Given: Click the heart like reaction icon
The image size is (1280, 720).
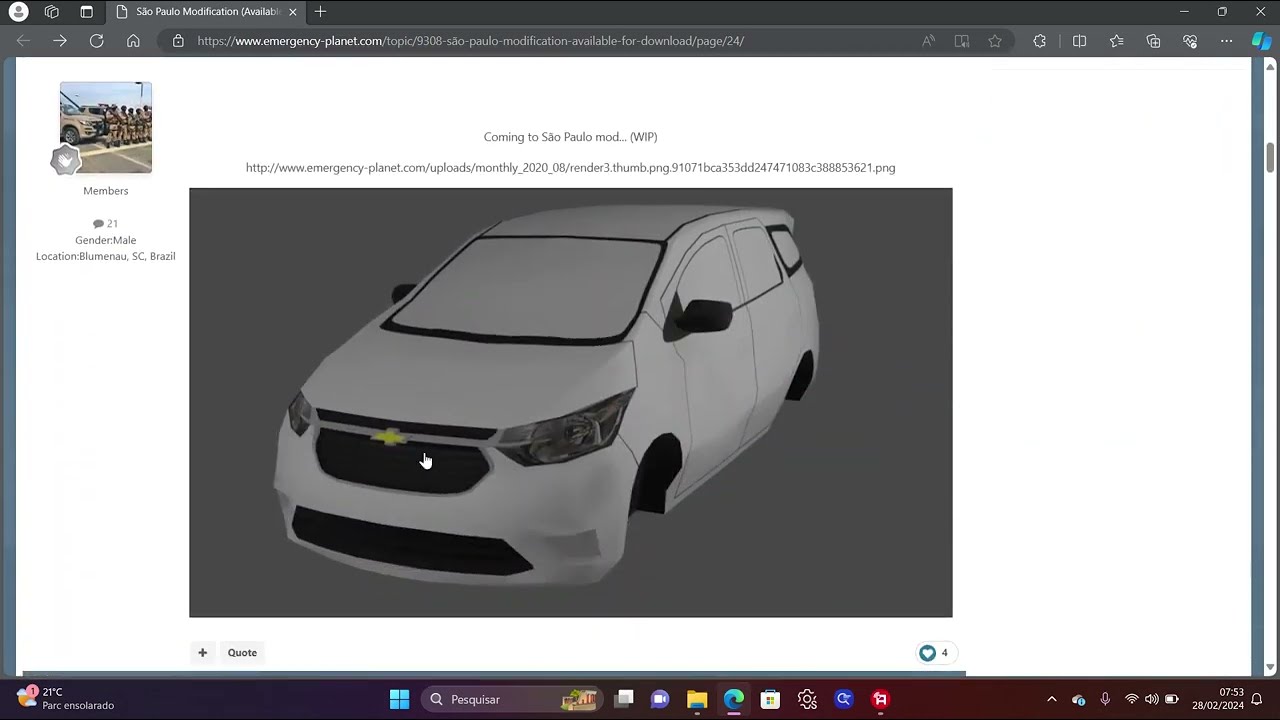Looking at the screenshot, I should [927, 653].
